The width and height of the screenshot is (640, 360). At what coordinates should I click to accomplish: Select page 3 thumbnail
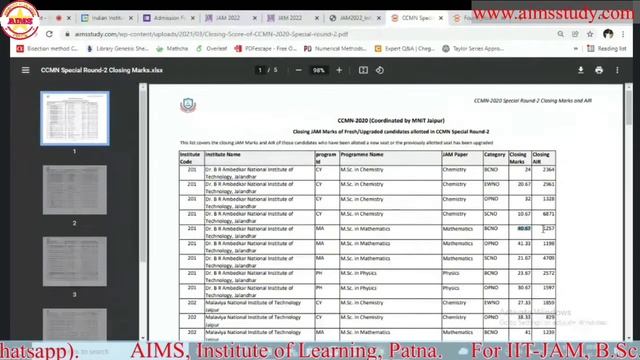coord(75,261)
